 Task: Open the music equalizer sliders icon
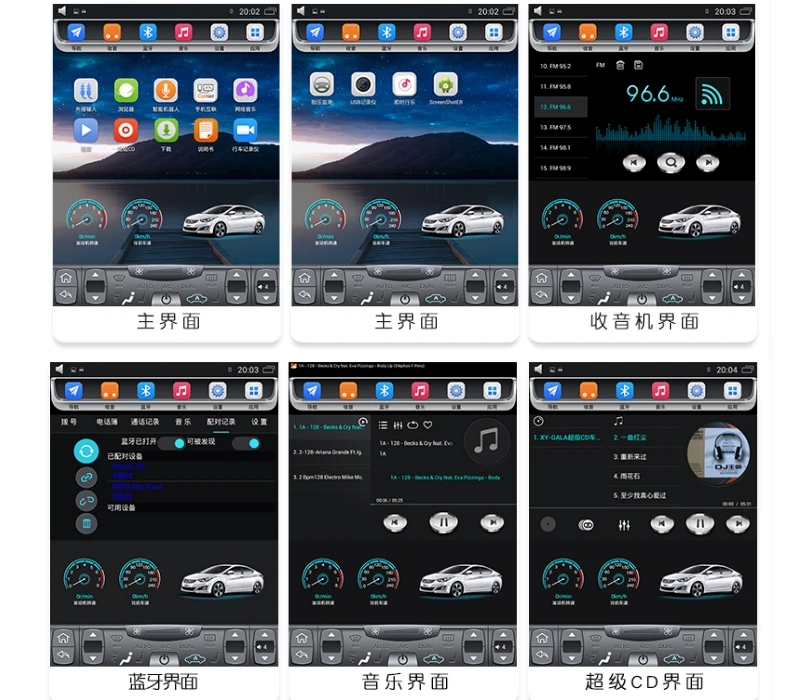[398, 425]
